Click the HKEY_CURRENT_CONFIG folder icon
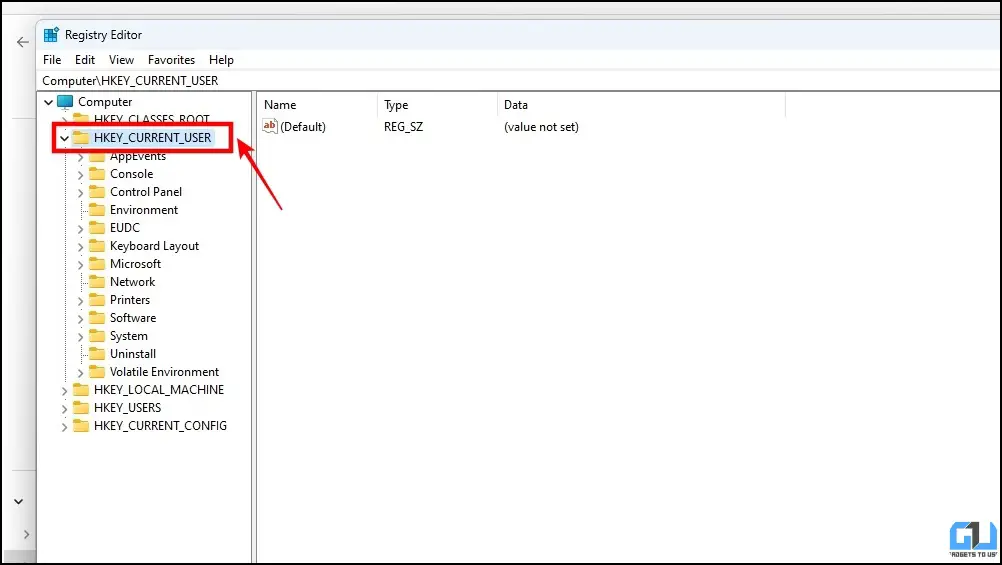 pos(81,426)
